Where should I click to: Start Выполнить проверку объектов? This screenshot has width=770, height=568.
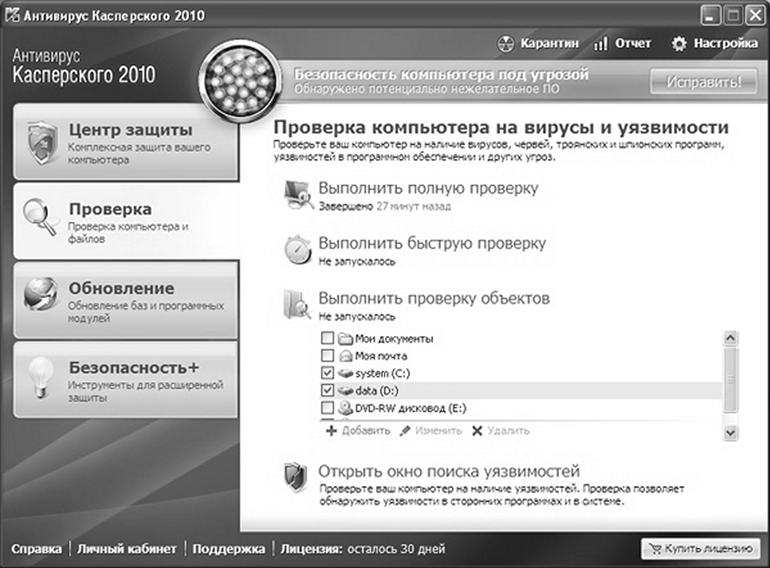pos(434,298)
